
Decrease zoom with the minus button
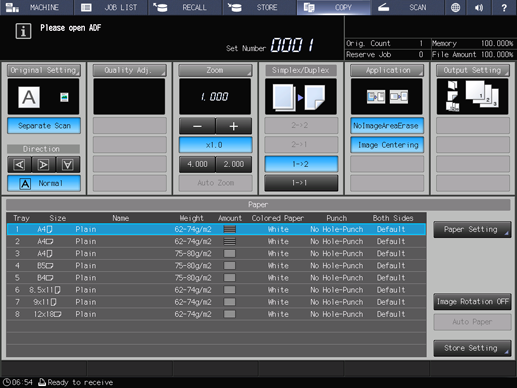[x=197, y=126]
